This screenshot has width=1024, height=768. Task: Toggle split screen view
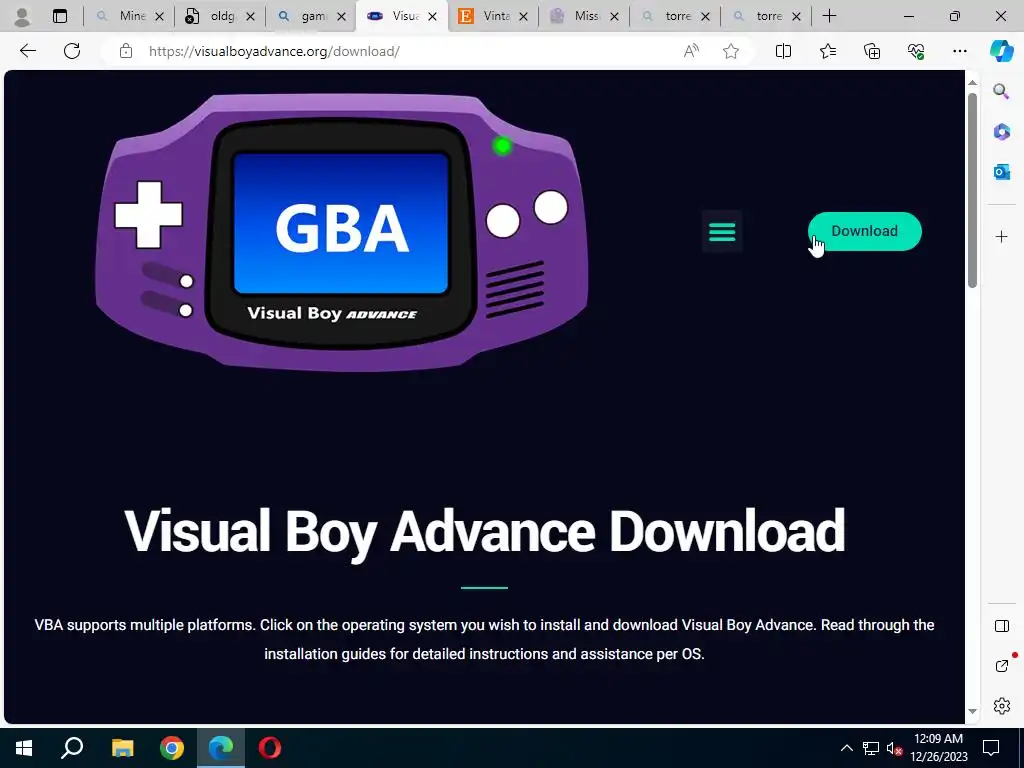783,51
